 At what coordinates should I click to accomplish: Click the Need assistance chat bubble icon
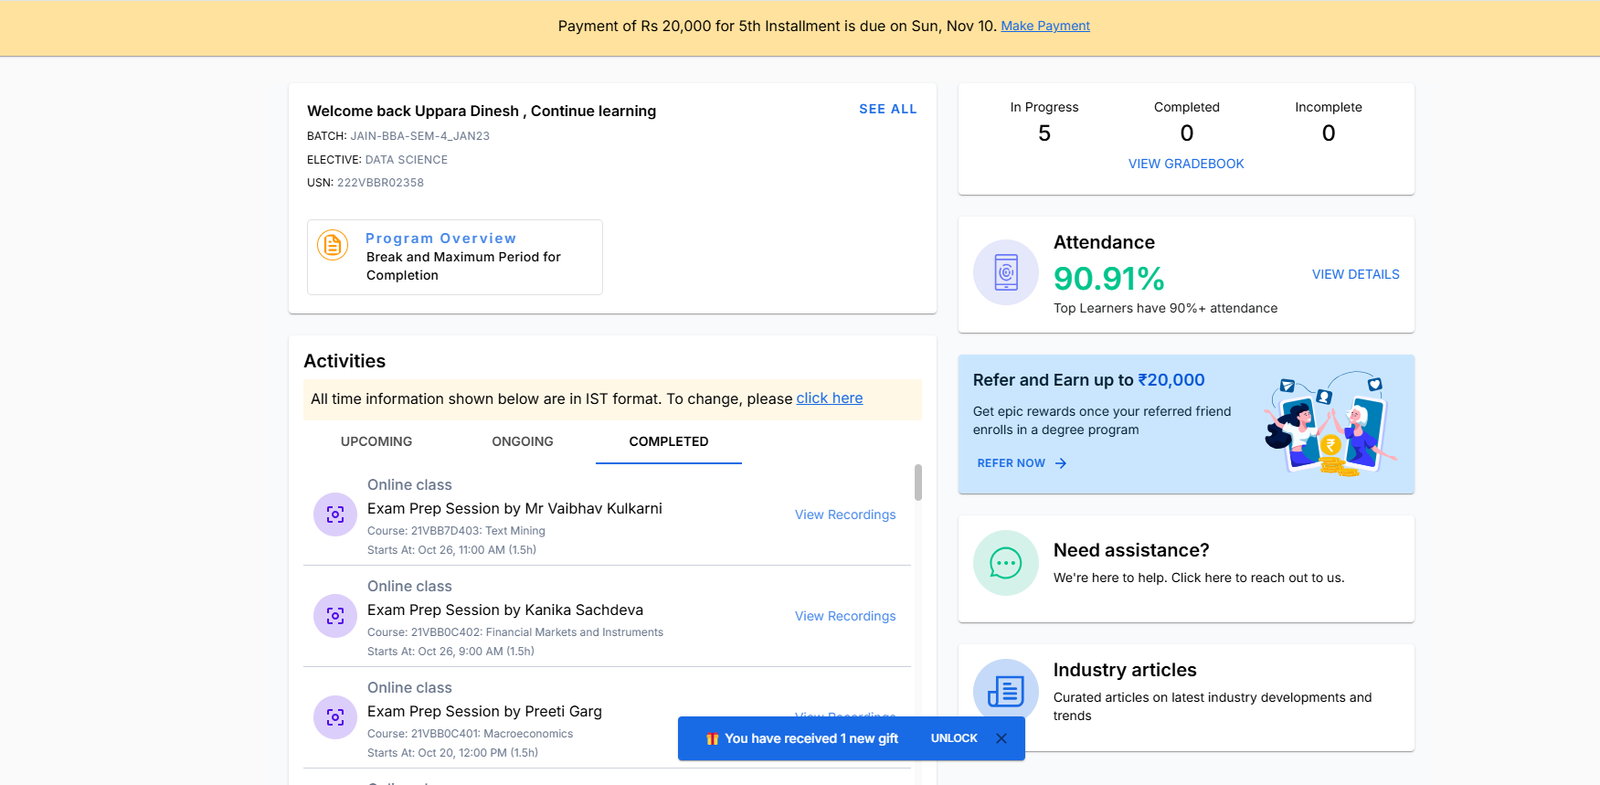[x=1005, y=563]
